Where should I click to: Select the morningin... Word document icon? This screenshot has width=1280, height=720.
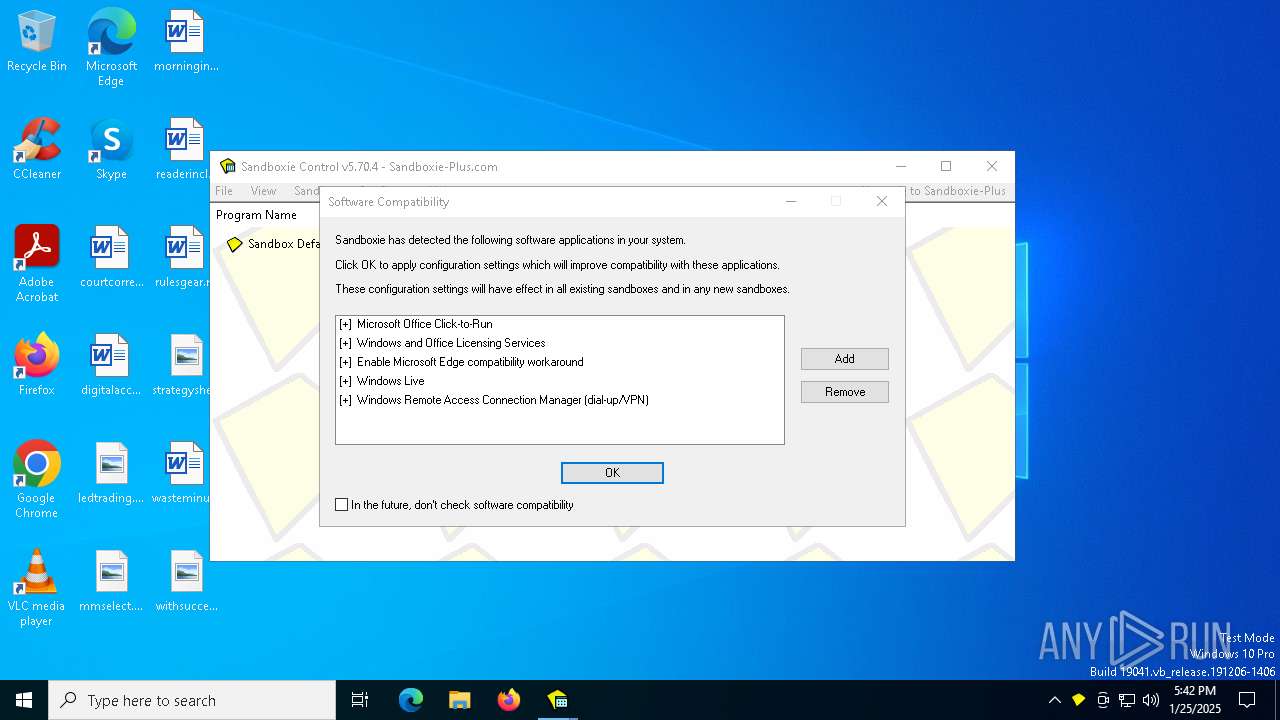(186, 41)
